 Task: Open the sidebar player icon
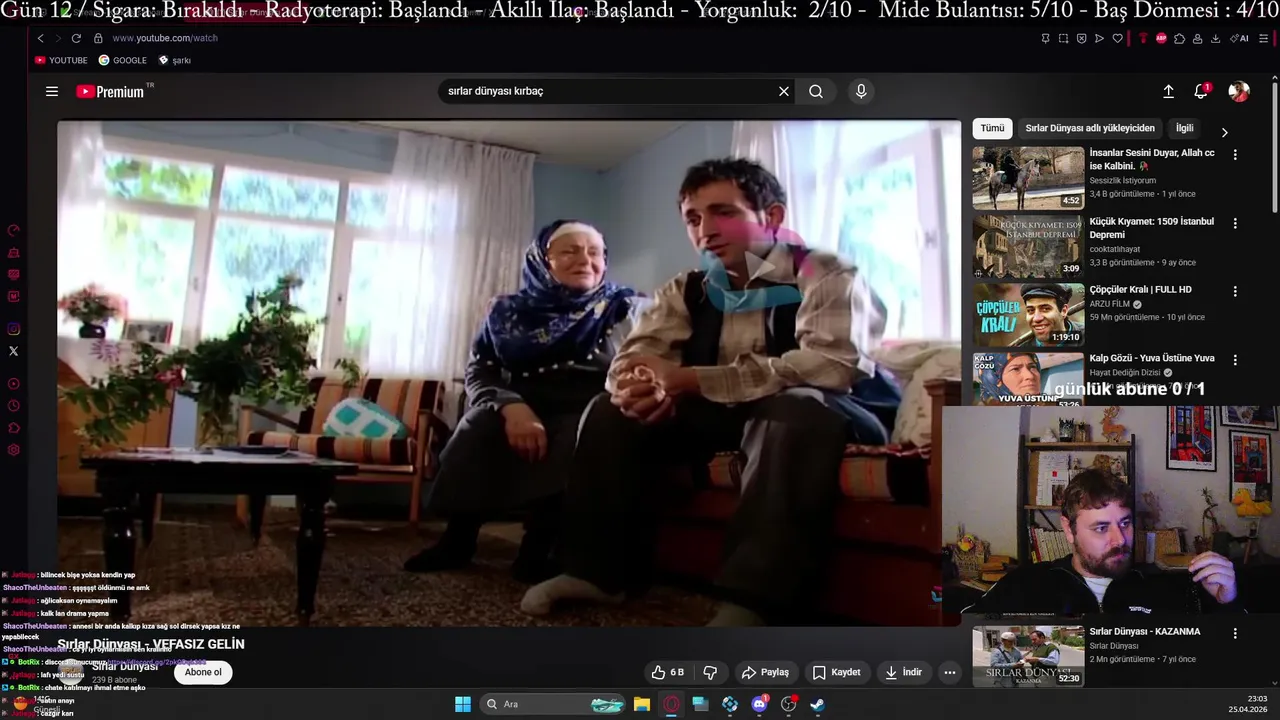13,384
